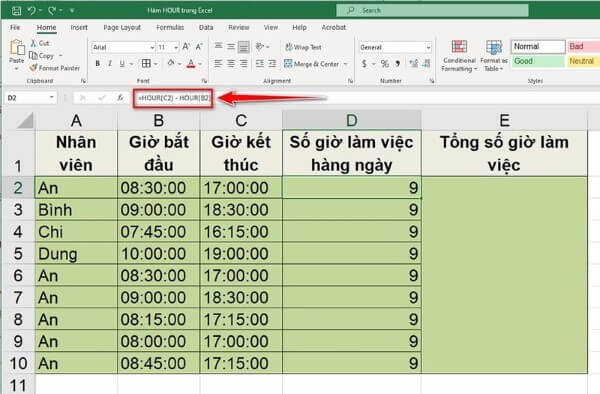Click the Paste clipboard icon

click(17, 48)
